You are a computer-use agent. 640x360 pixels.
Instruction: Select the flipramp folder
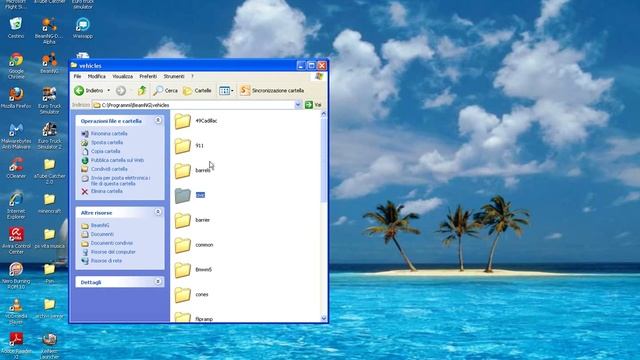tap(194, 318)
